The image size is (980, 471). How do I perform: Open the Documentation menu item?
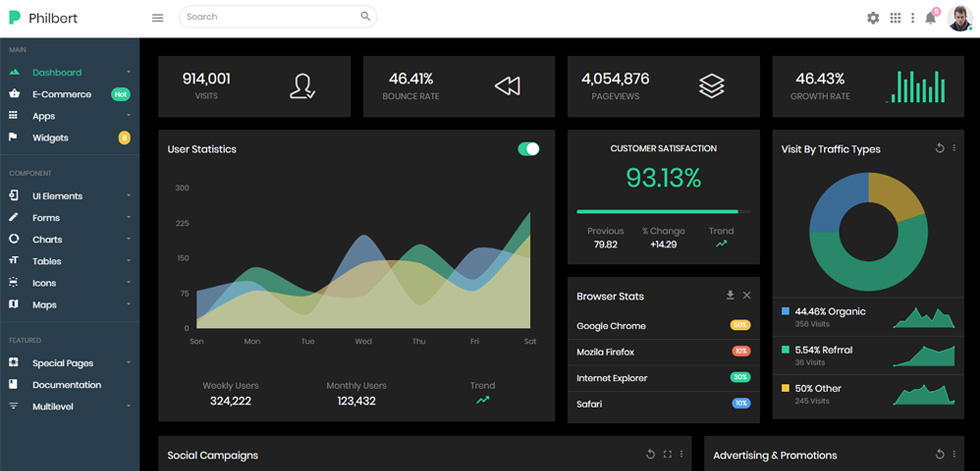[x=69, y=384]
